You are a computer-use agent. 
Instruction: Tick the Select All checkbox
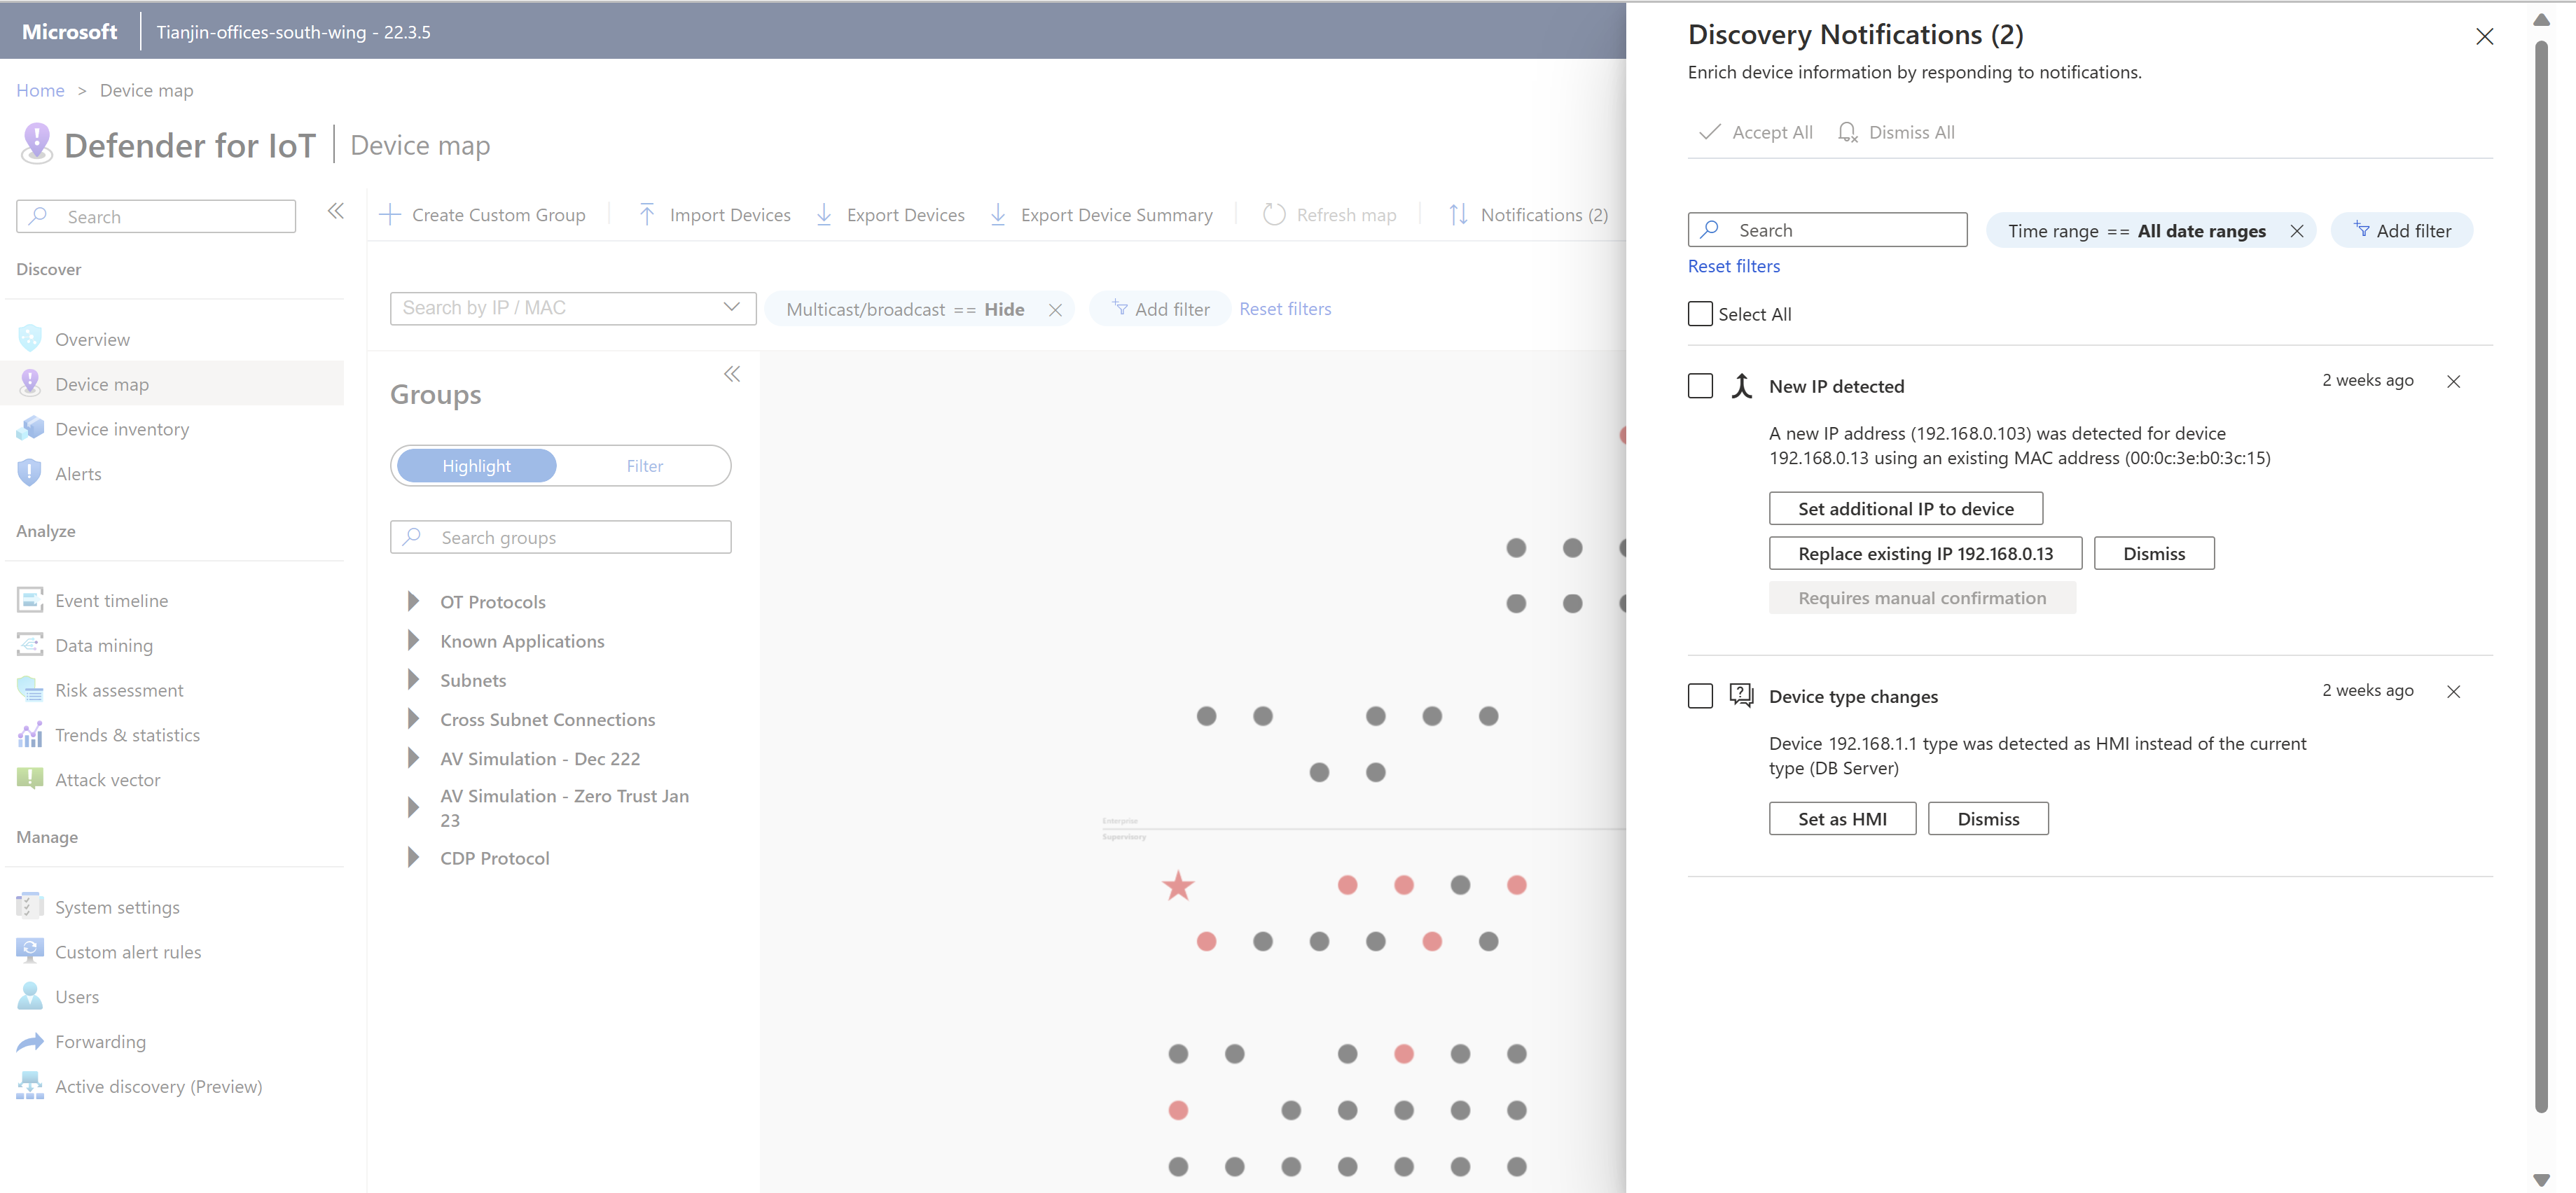click(x=1700, y=313)
